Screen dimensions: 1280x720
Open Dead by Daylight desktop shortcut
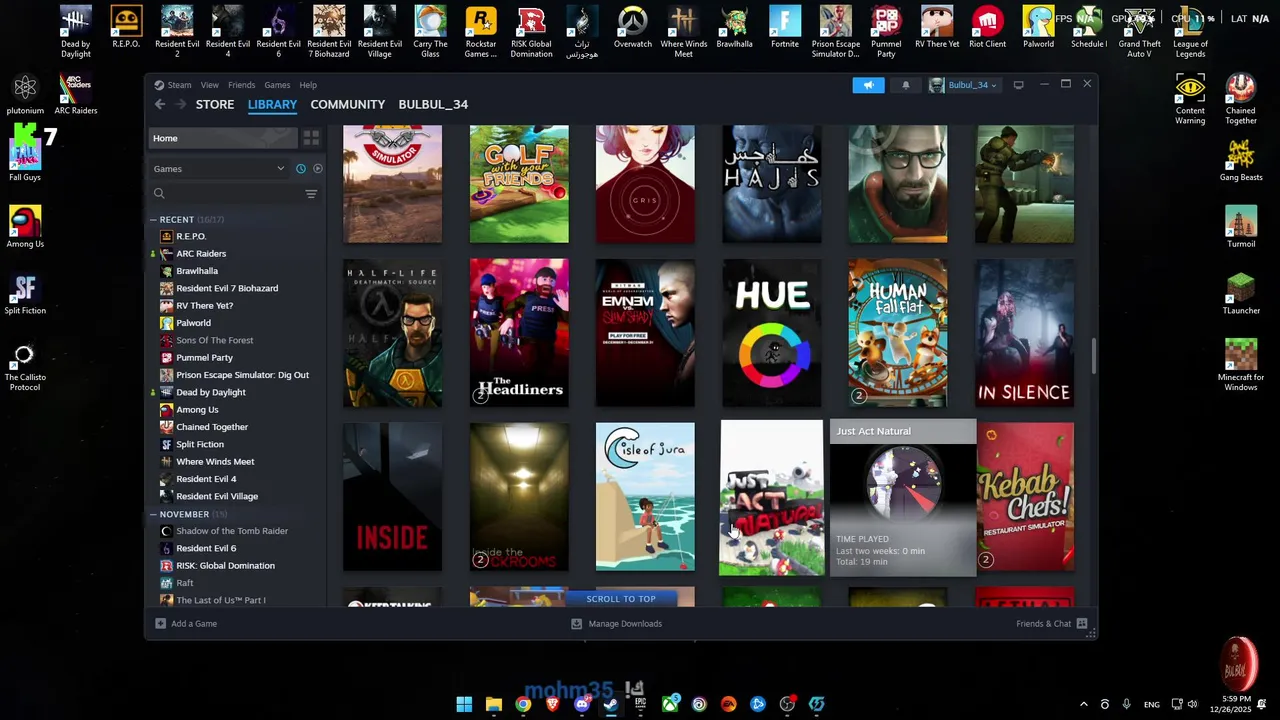(x=75, y=33)
